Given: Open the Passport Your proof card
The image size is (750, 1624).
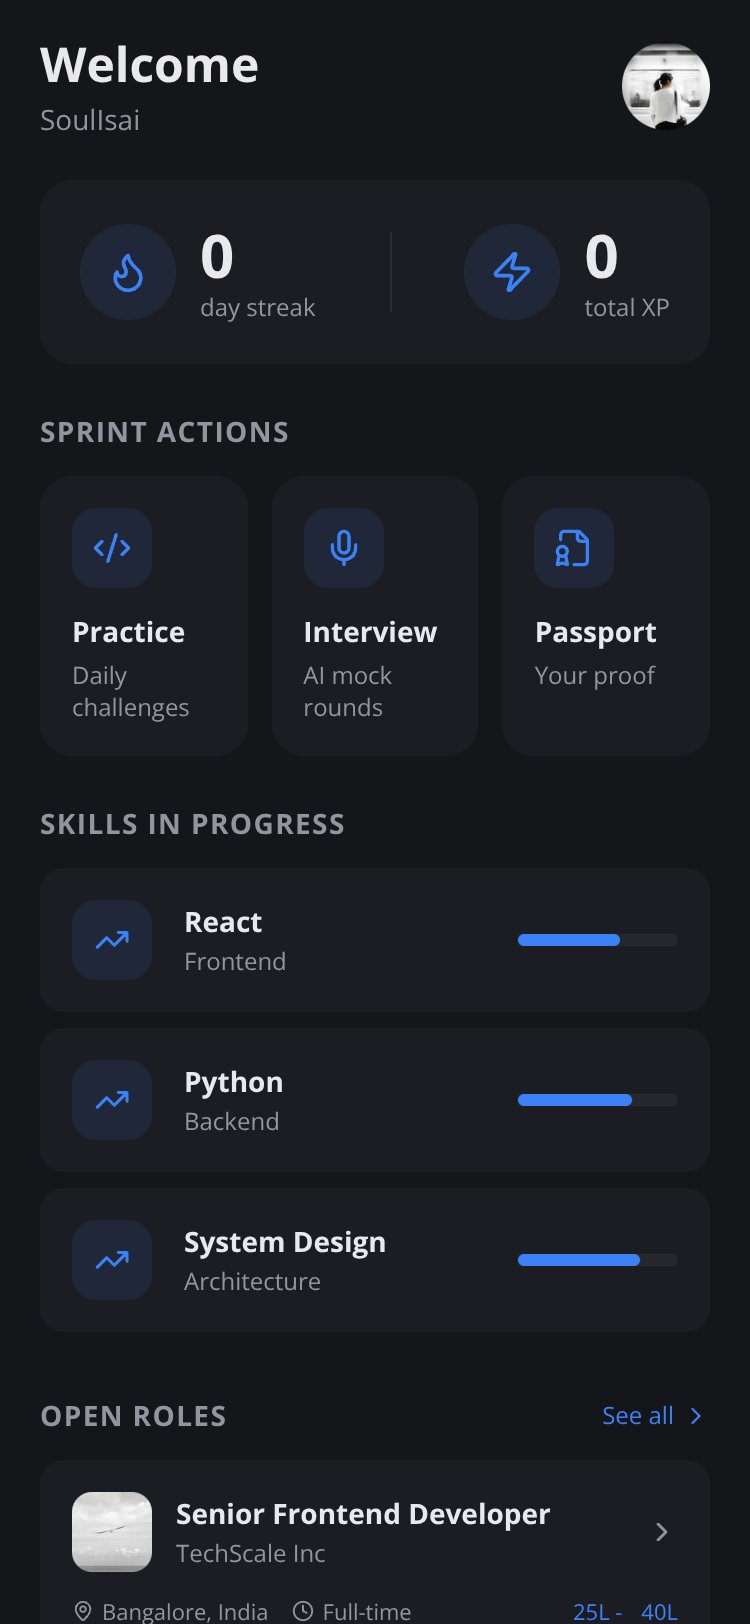Looking at the screenshot, I should [606, 616].
